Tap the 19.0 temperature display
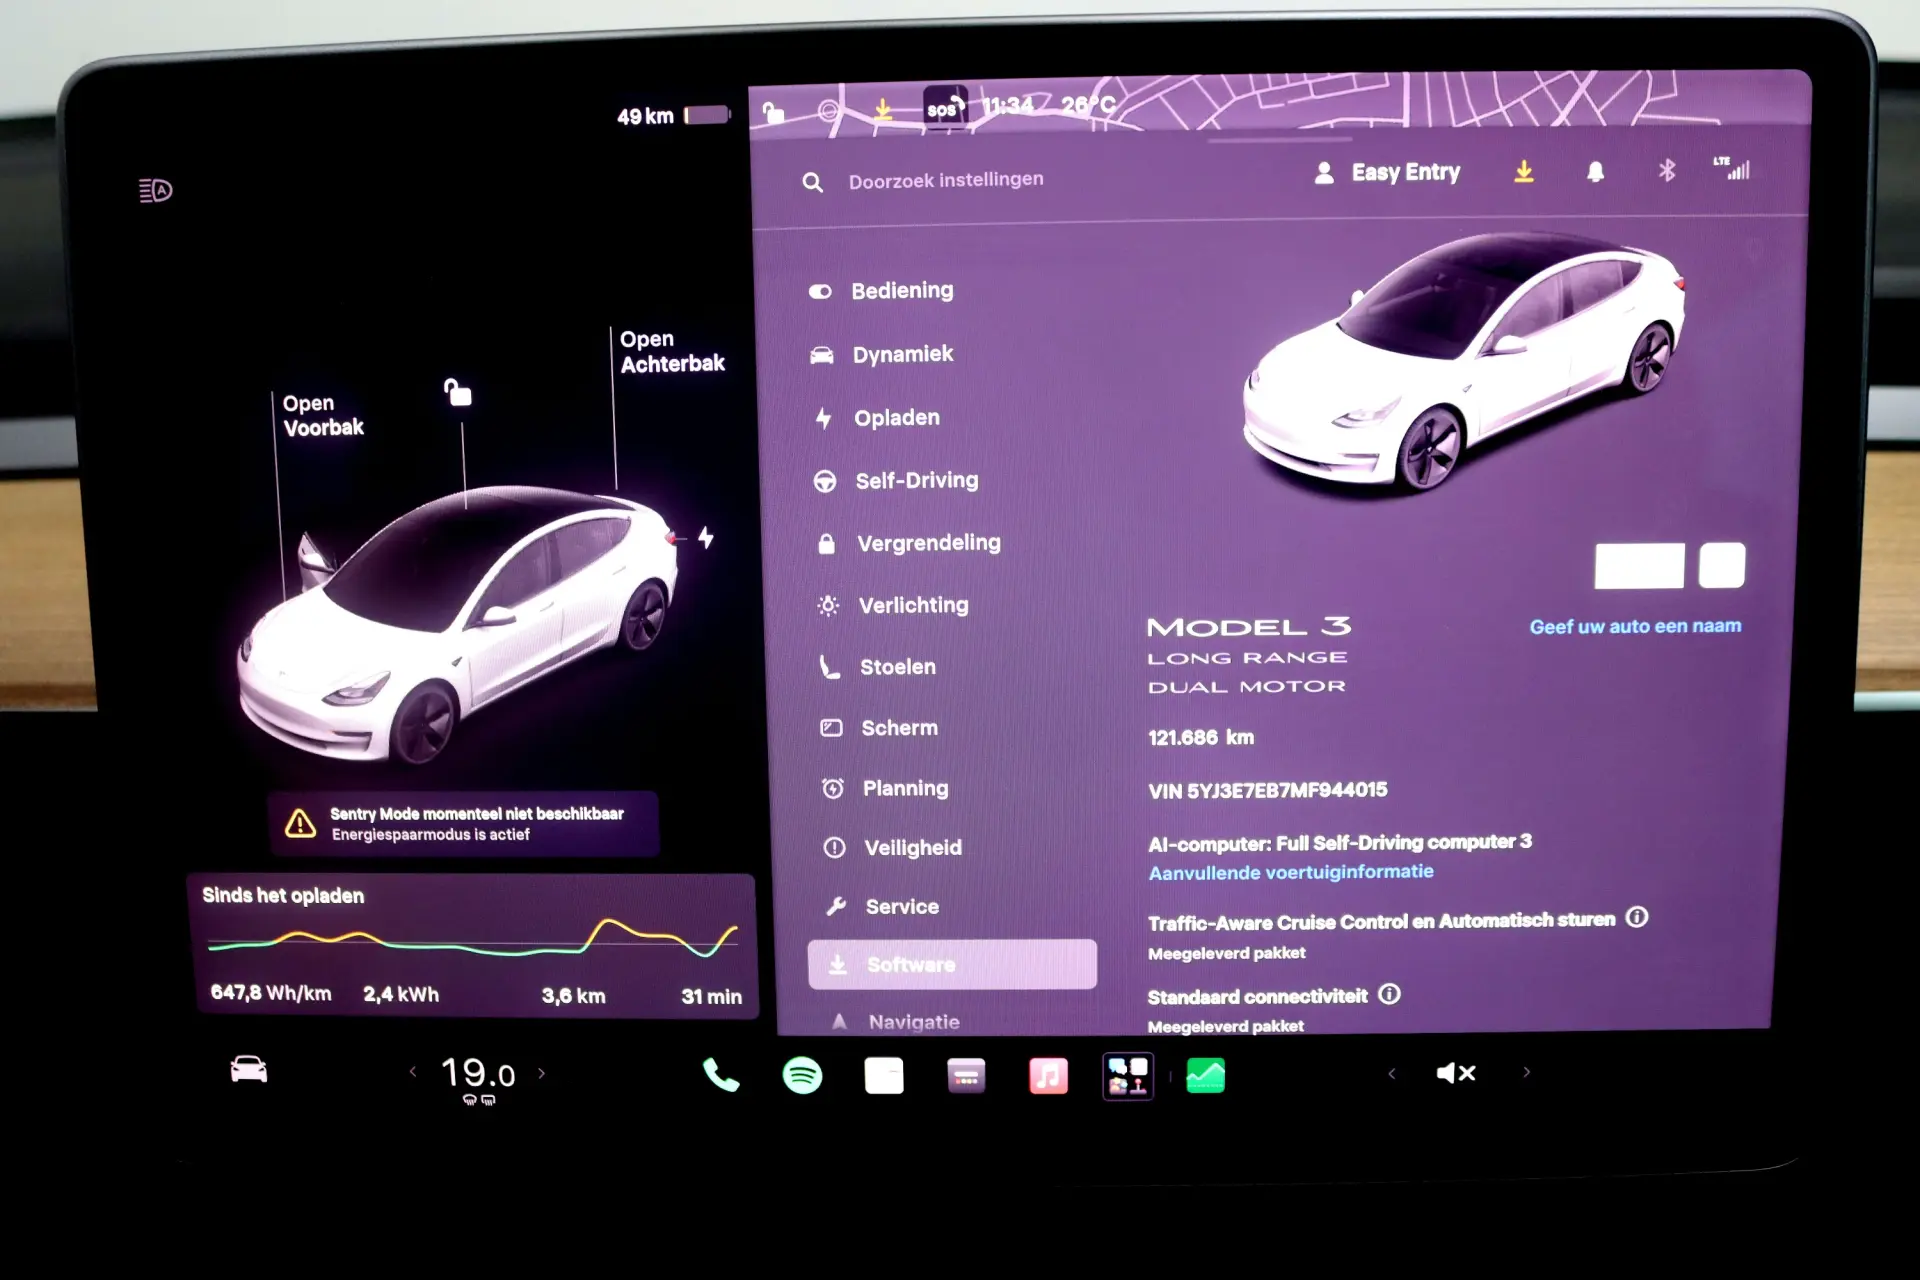 click(x=478, y=1074)
